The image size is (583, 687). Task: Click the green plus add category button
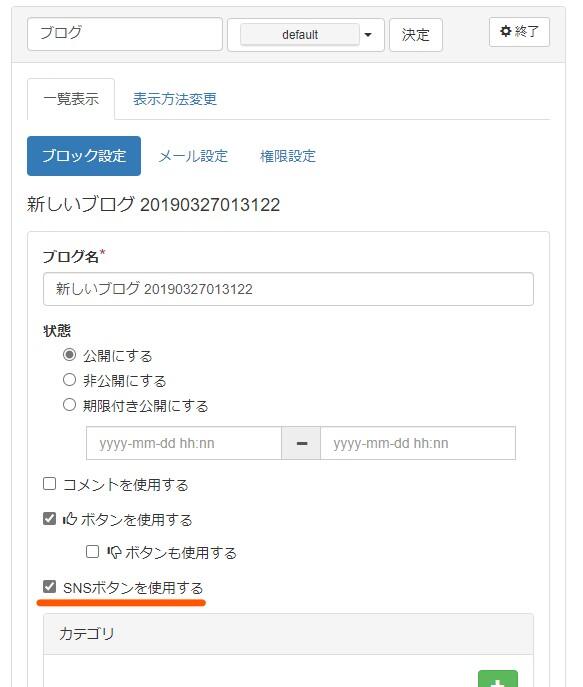click(x=498, y=679)
